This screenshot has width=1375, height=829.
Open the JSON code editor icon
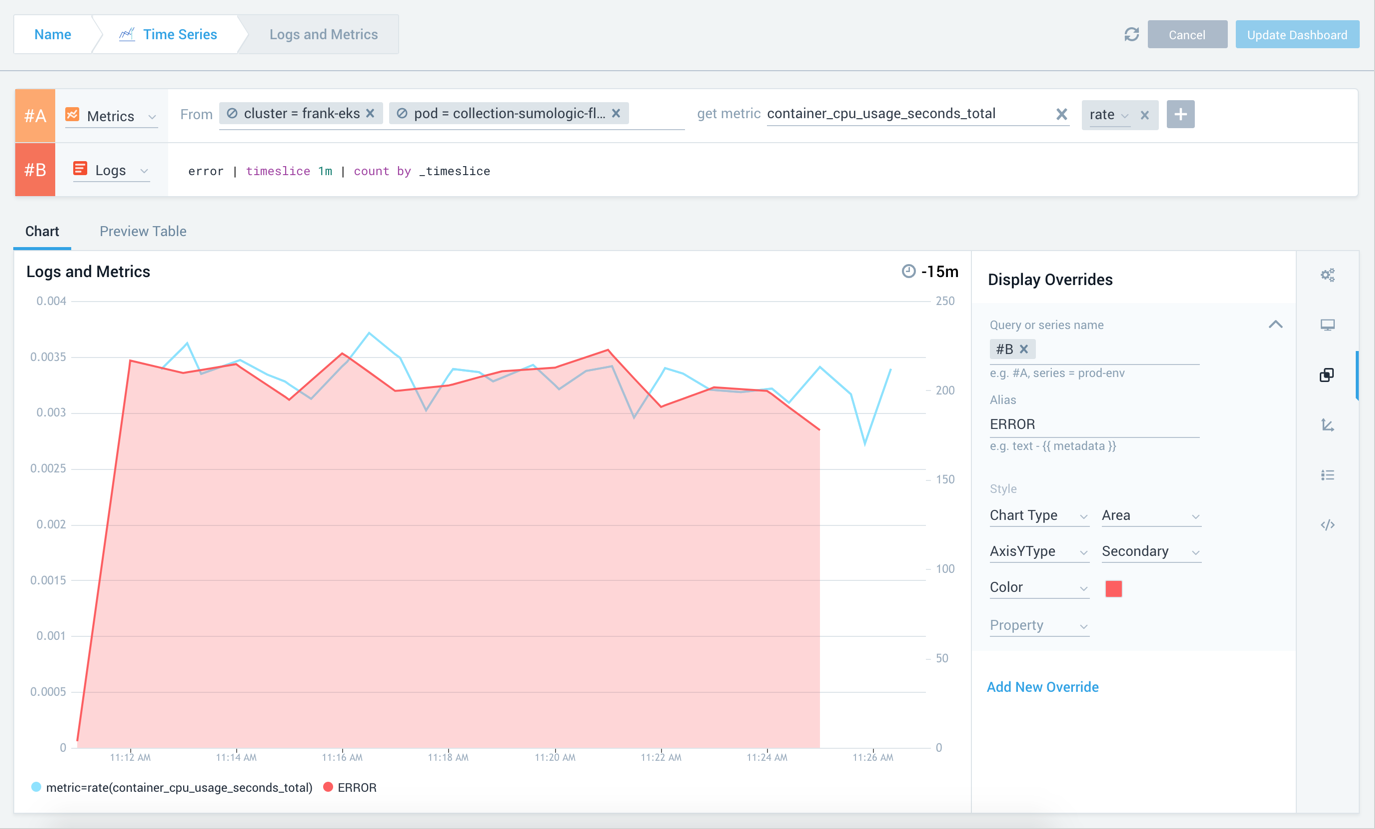click(1327, 525)
